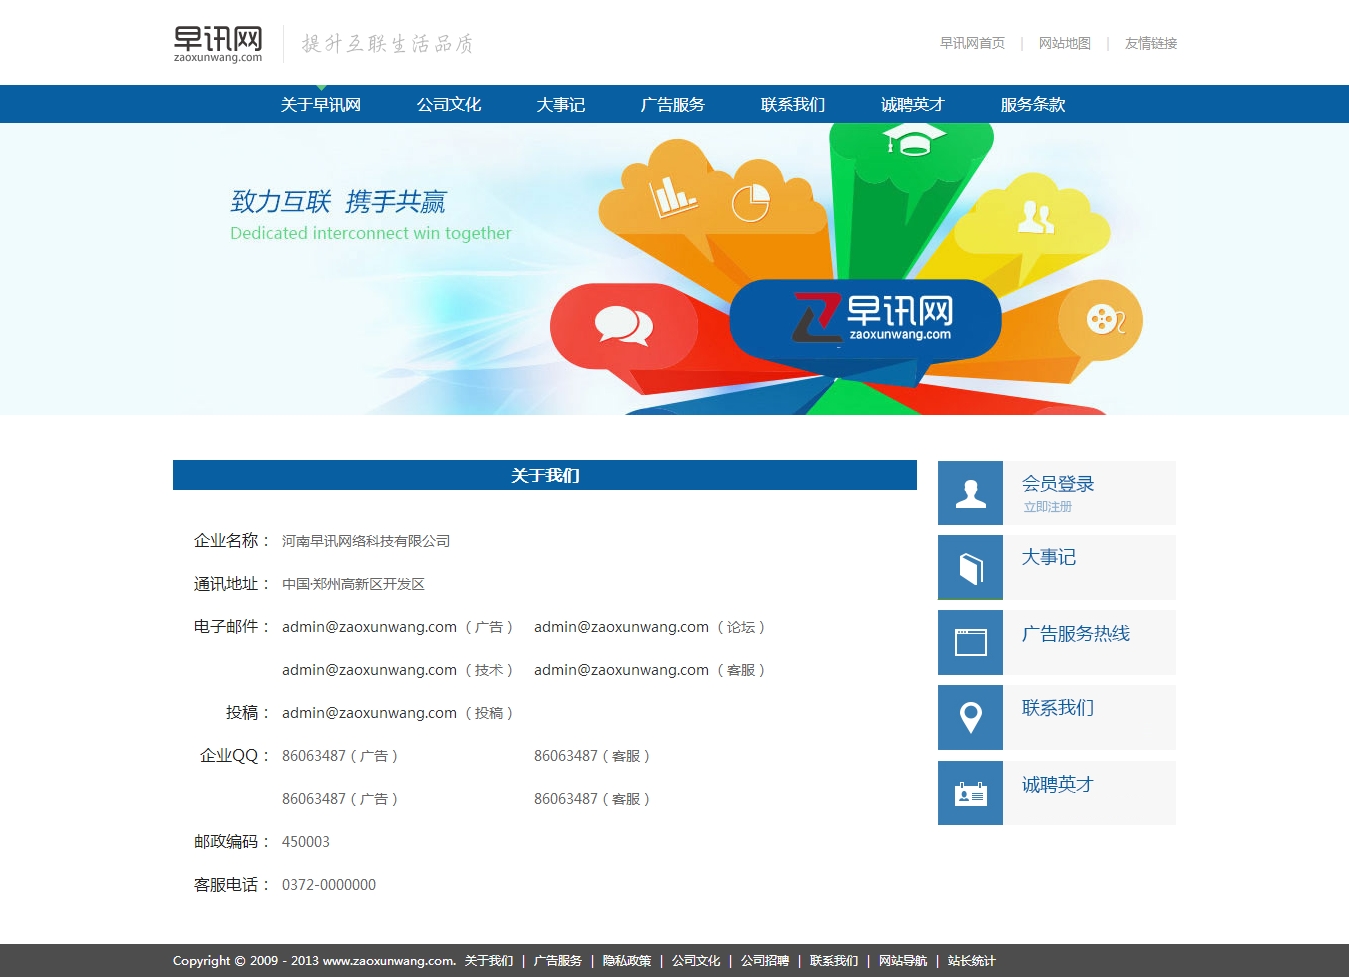1349x977 pixels.
Task: Open the 网站地图 link at top
Action: pos(1064,43)
